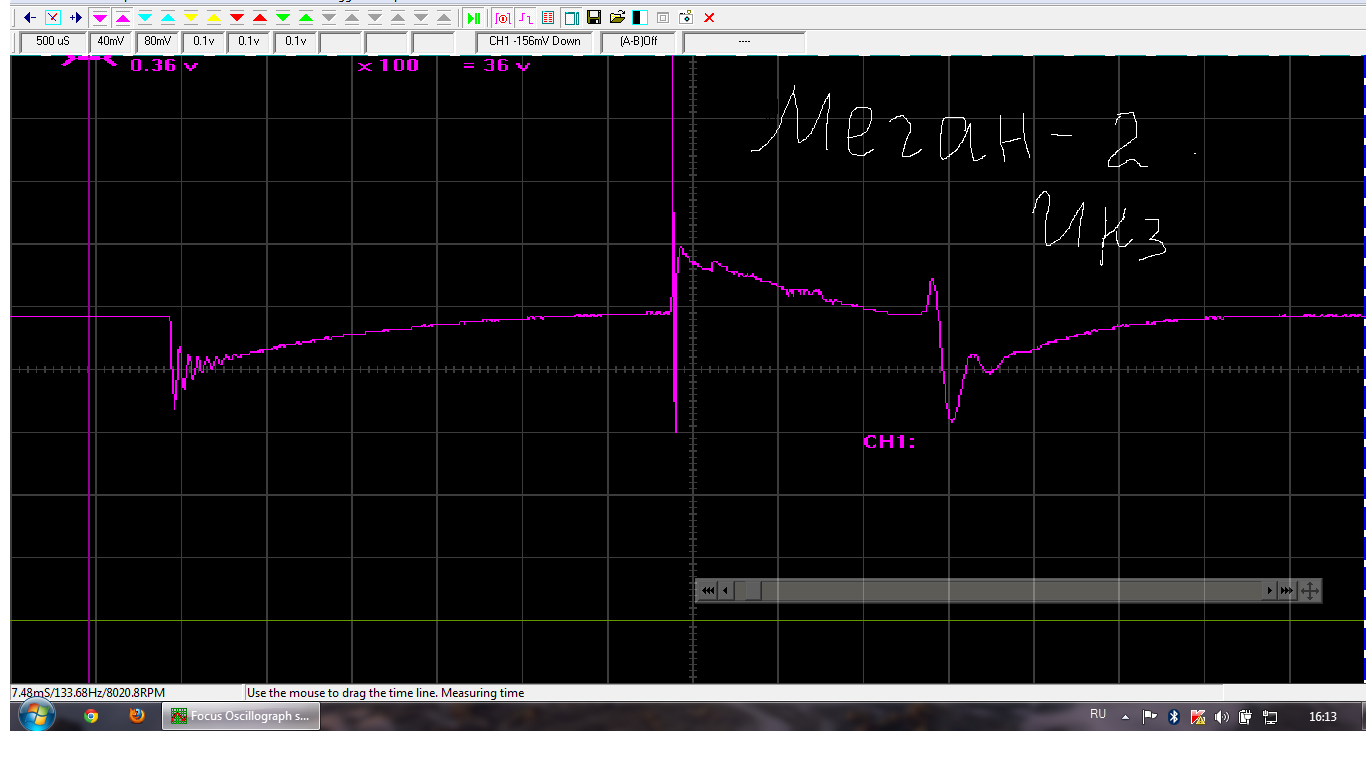Screen dimensions: 1366x768
Task: Click the magenta up triangle channel button
Action: (x=122, y=18)
